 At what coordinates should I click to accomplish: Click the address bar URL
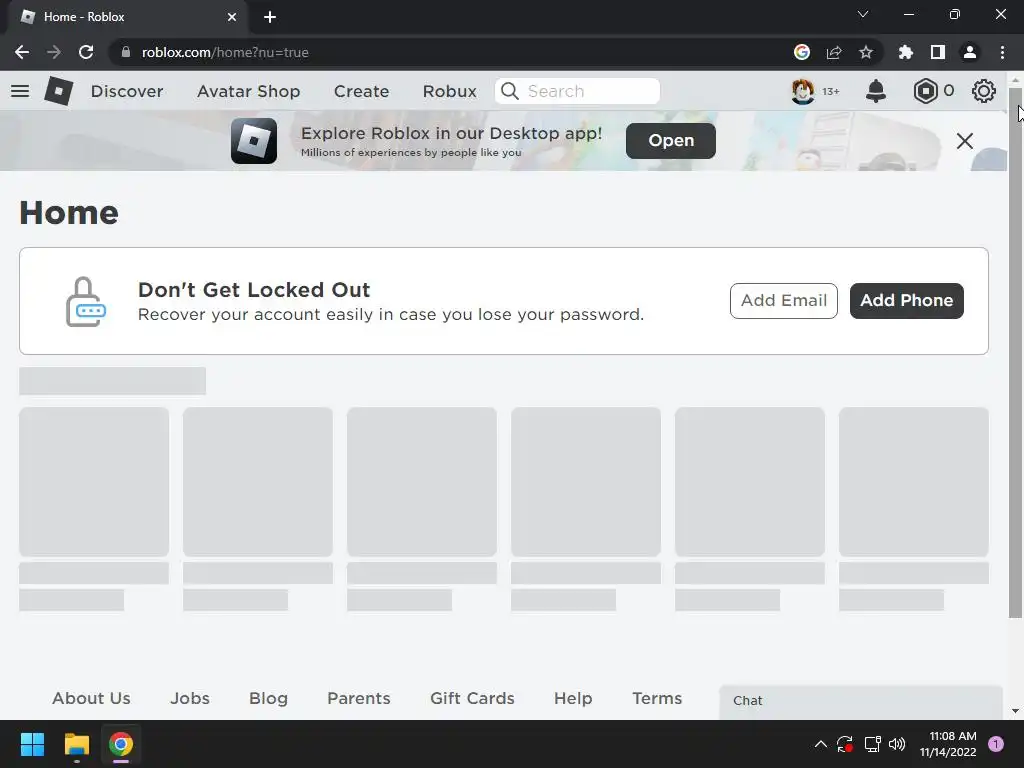[225, 52]
